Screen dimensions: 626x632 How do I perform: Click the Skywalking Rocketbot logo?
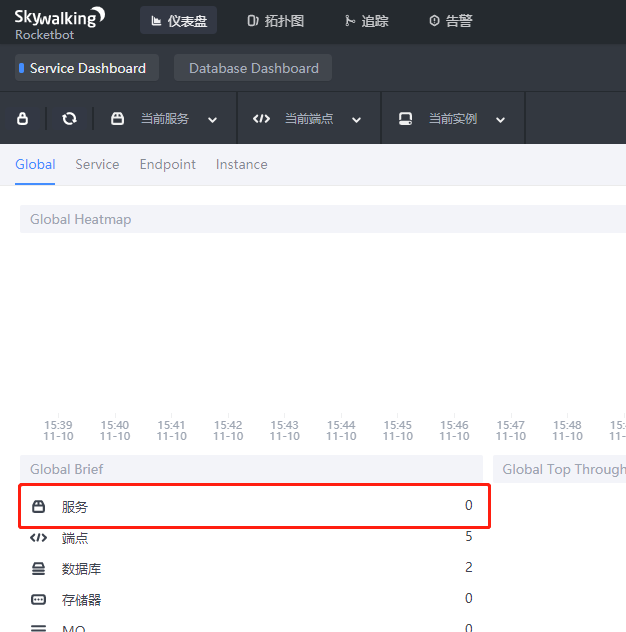[x=60, y=23]
